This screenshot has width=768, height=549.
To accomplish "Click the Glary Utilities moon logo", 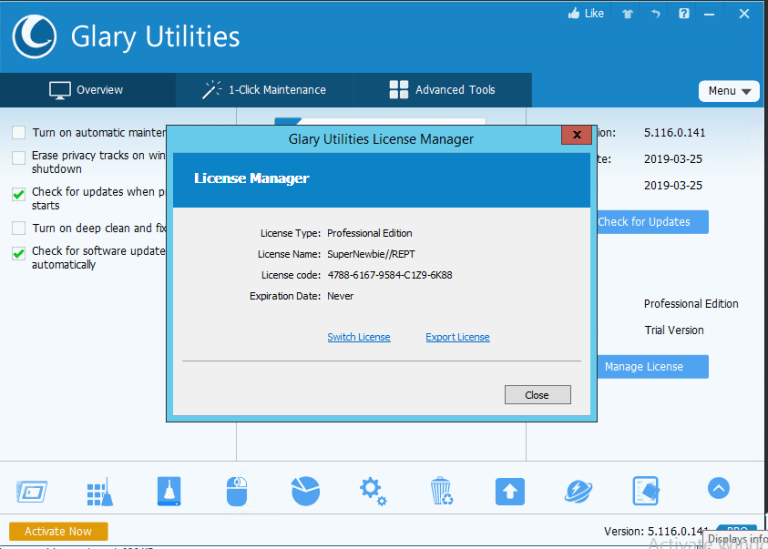I will coord(34,37).
